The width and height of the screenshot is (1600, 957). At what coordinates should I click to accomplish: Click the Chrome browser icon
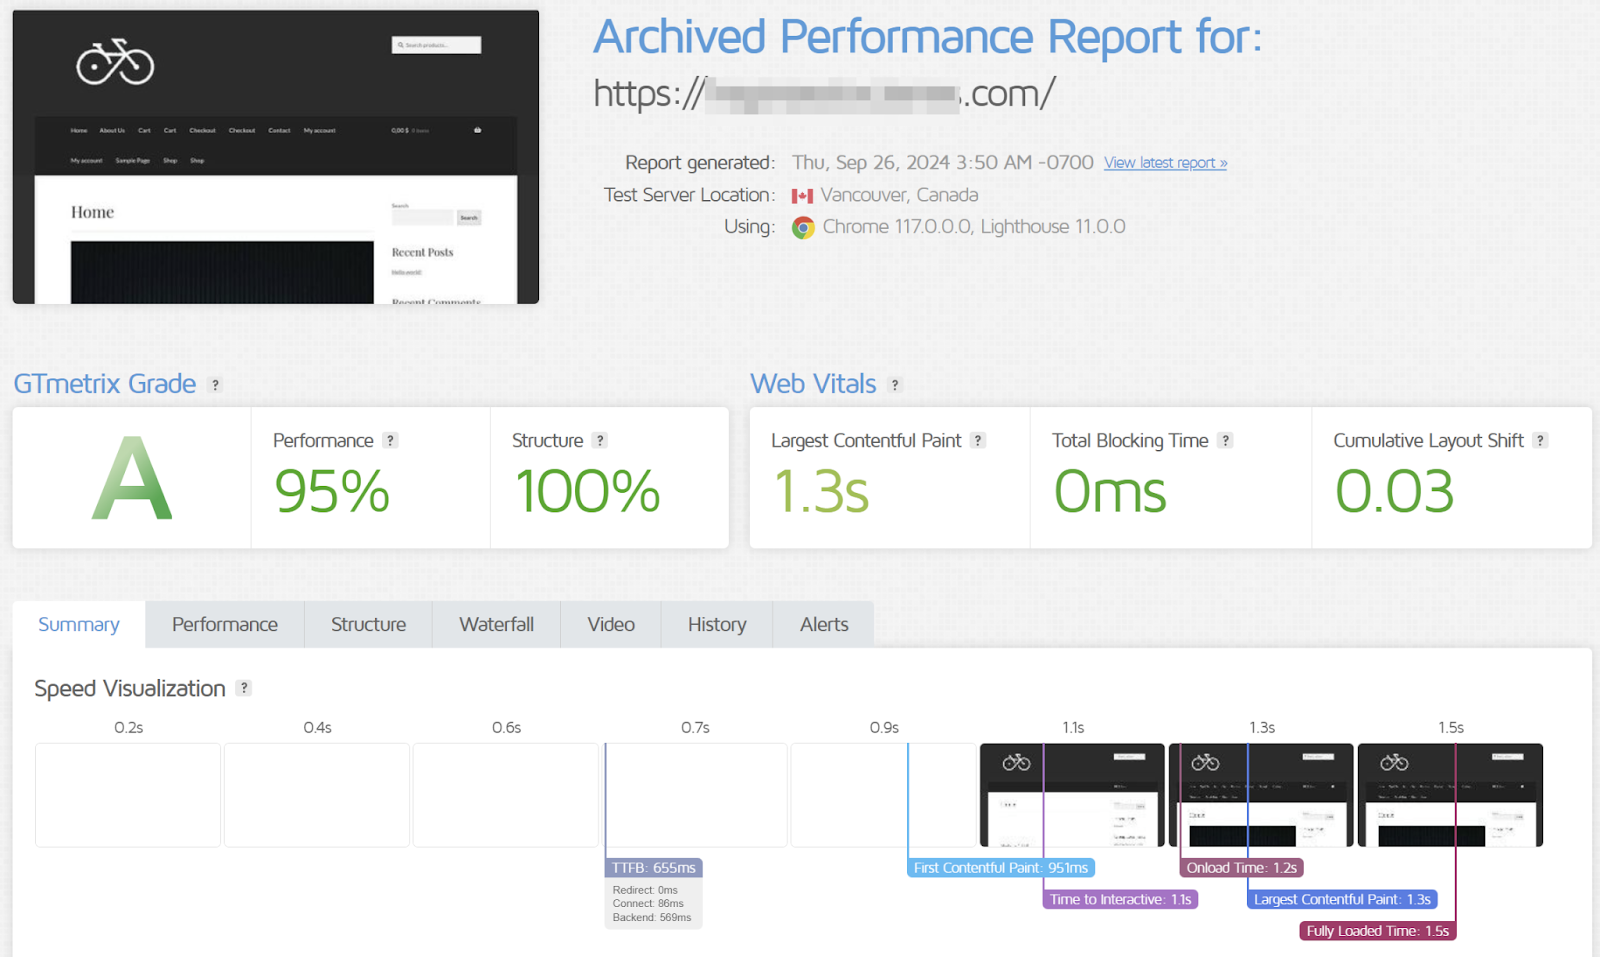coord(803,228)
